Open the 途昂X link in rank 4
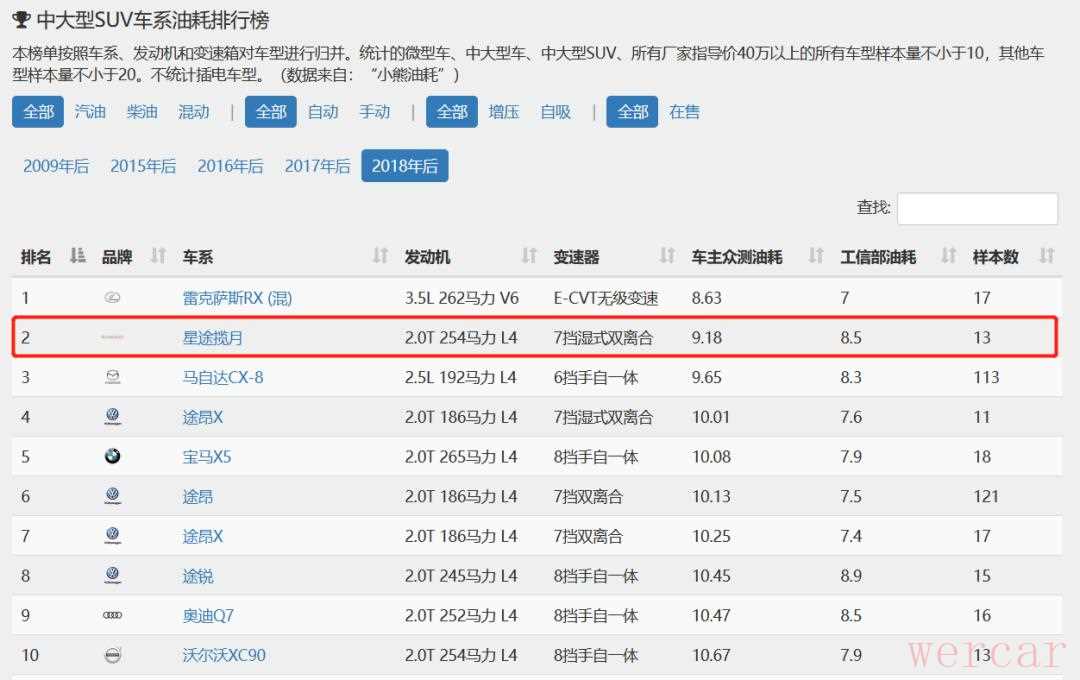This screenshot has width=1080, height=680. click(x=202, y=418)
